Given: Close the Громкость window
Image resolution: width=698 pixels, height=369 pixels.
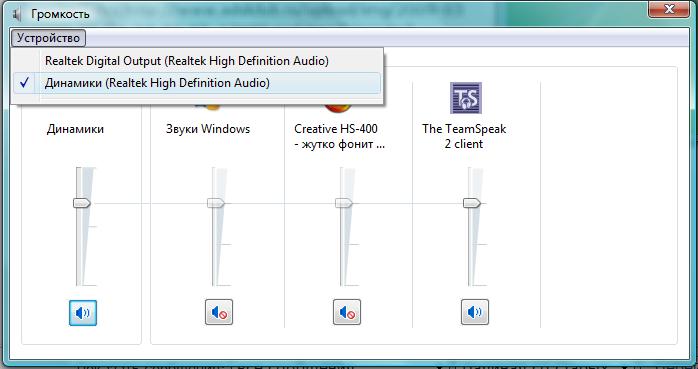Looking at the screenshot, I should tap(669, 9).
